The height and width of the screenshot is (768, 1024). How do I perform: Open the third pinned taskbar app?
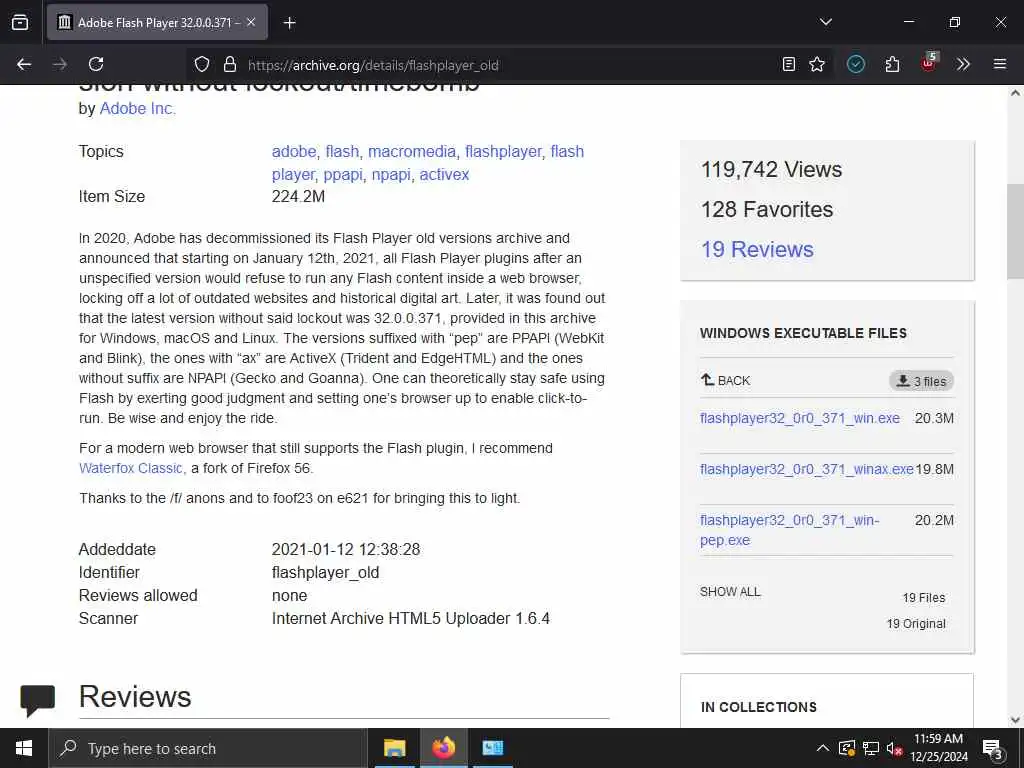click(492, 748)
